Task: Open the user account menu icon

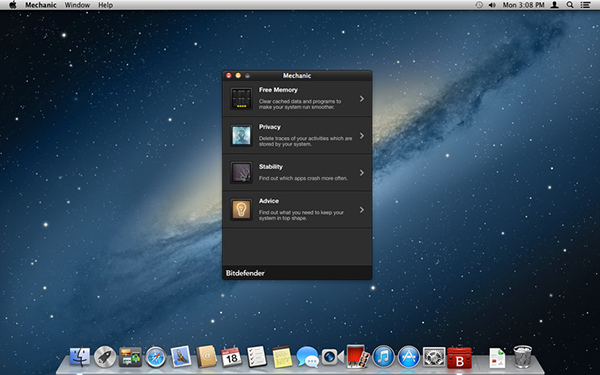Action: coord(554,5)
